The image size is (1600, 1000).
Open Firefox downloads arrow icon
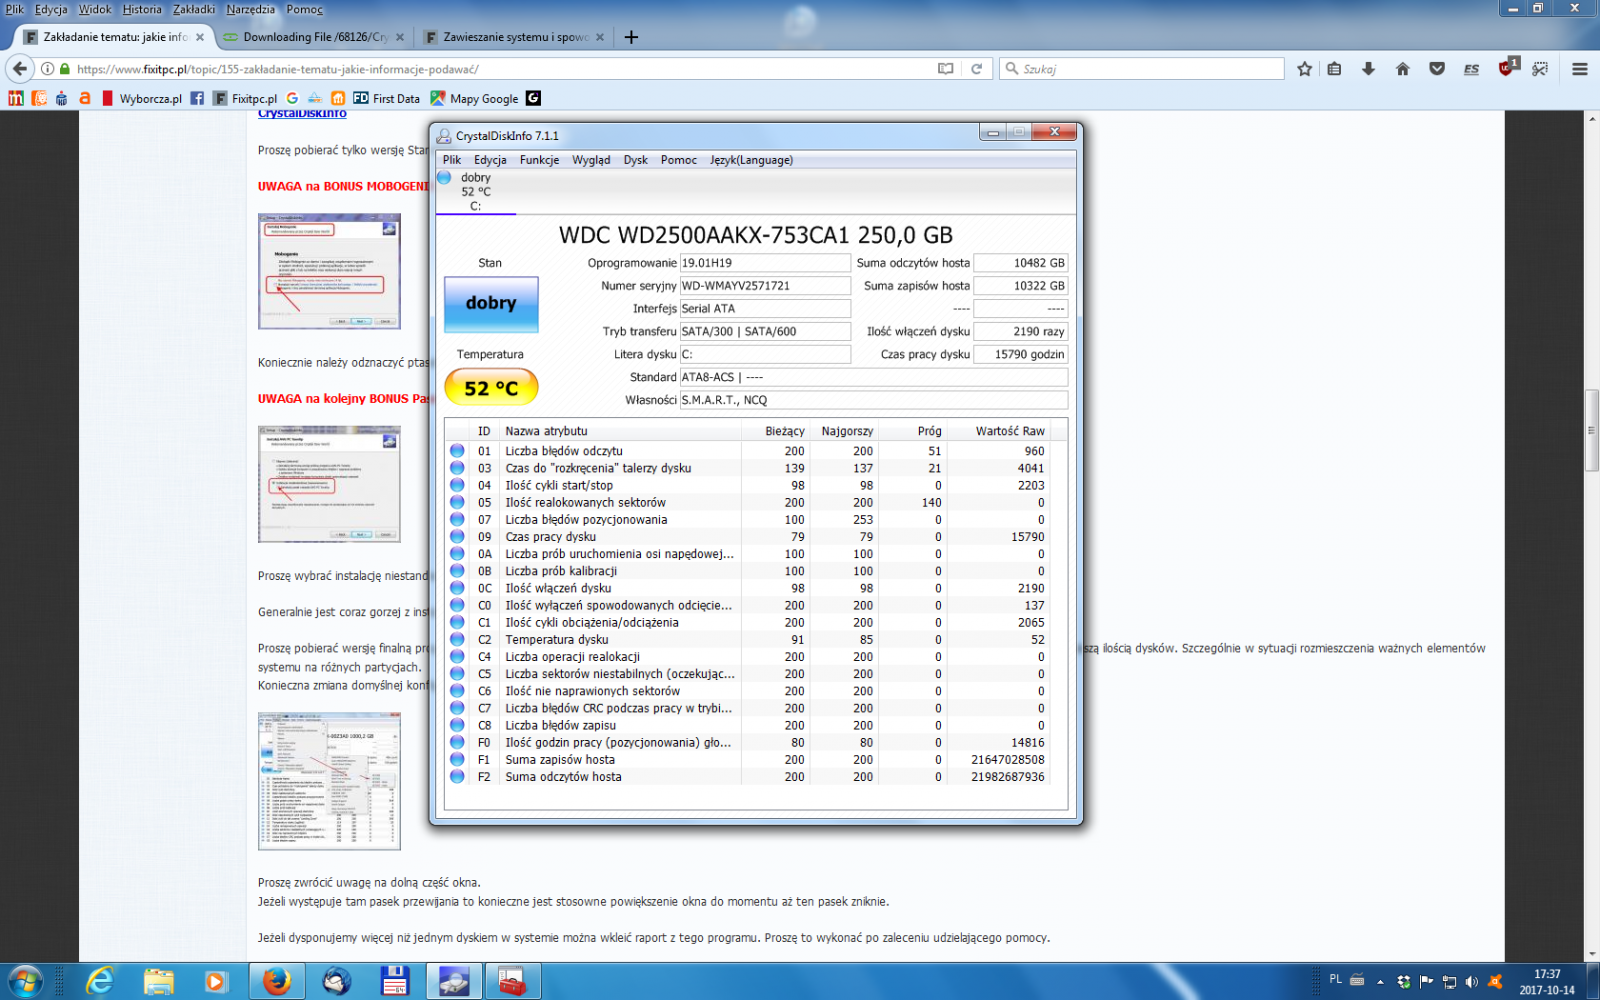(x=1369, y=69)
